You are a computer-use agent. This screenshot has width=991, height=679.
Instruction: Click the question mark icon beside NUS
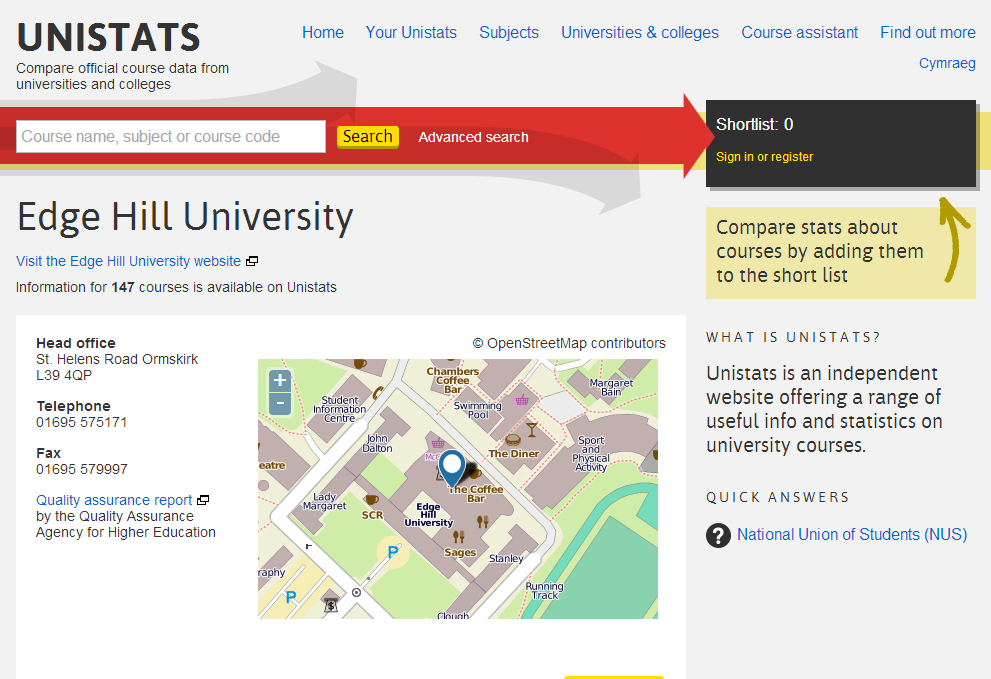coord(718,535)
